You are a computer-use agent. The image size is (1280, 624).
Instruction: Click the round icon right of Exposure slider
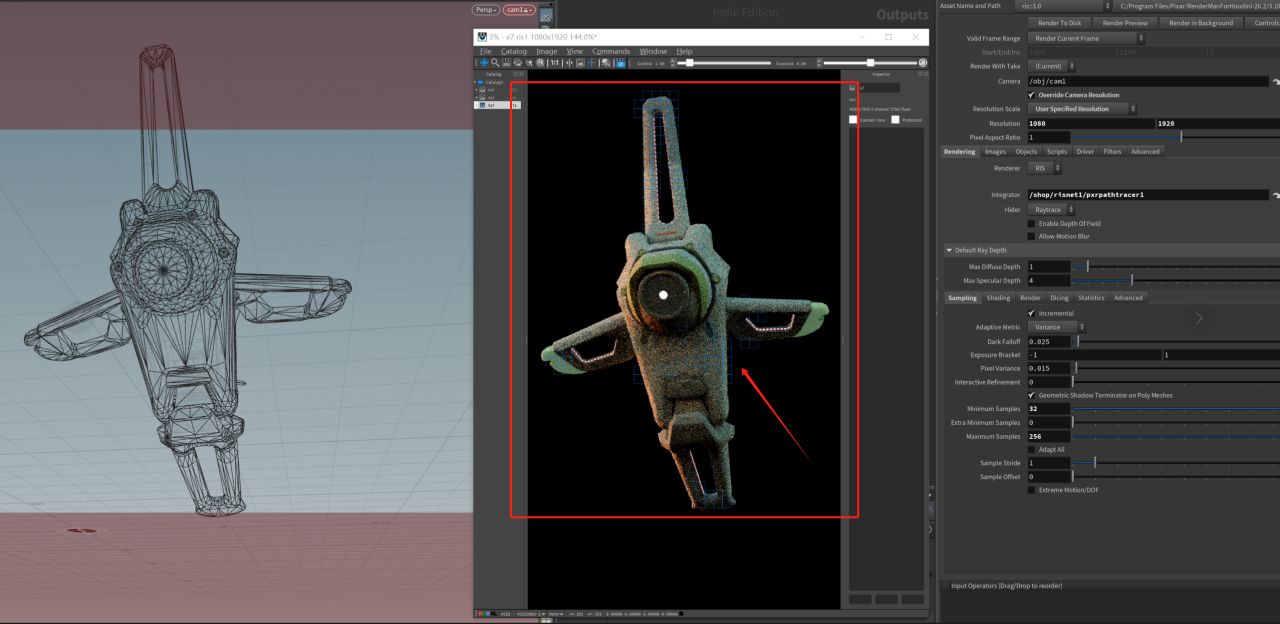point(922,63)
